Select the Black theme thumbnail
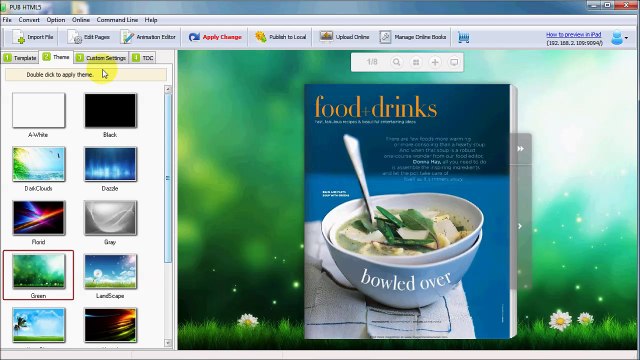The width and height of the screenshot is (640, 360). 110,110
